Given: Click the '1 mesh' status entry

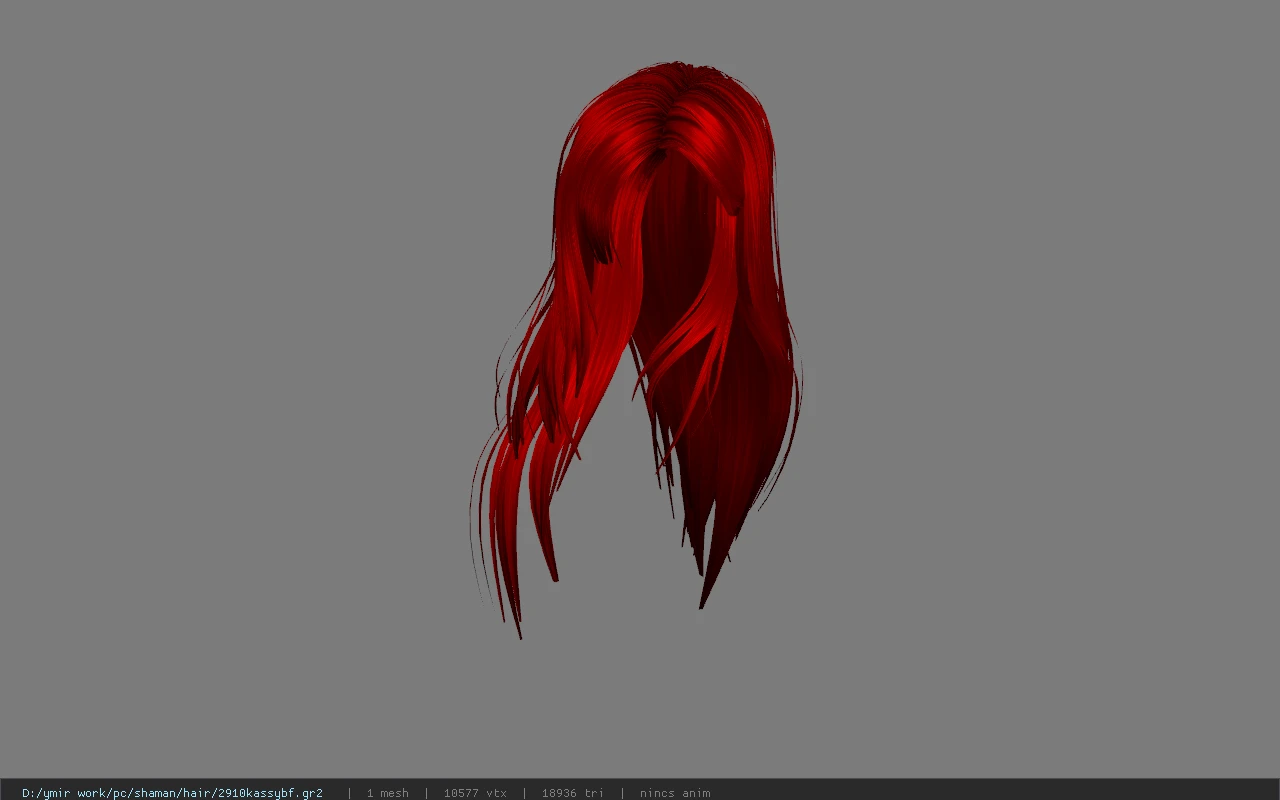Looking at the screenshot, I should point(387,793).
